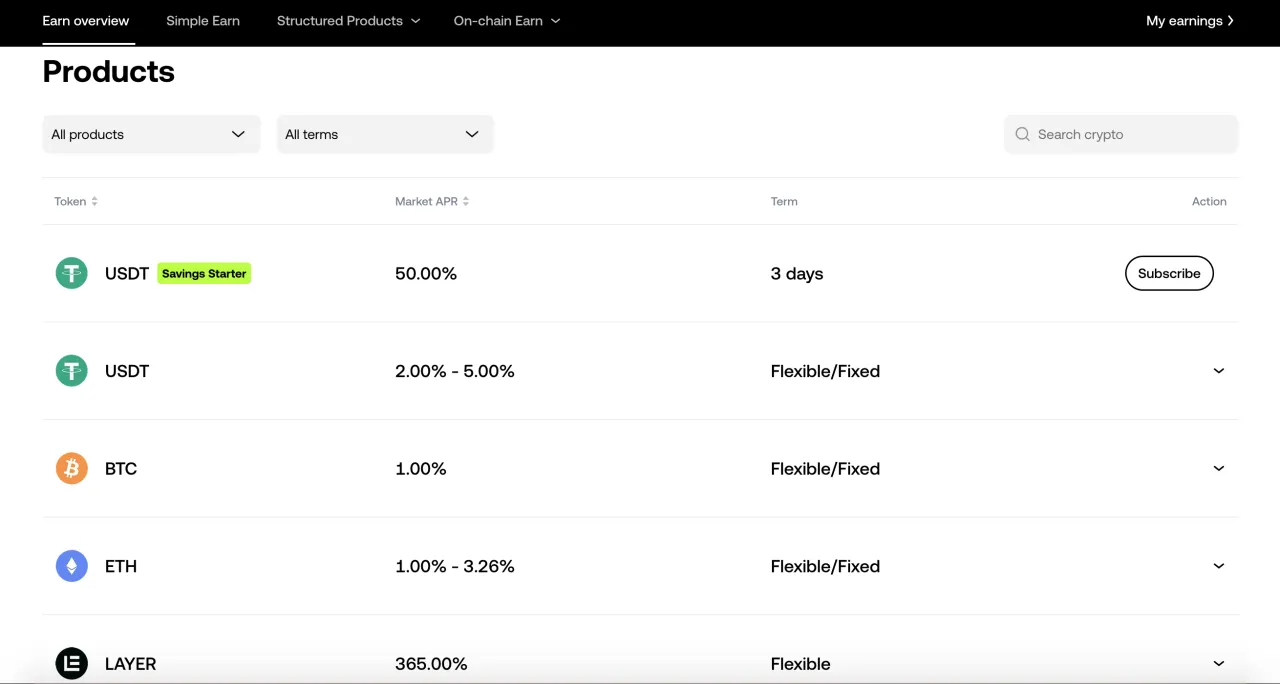The image size is (1280, 684).
Task: Click Flexible/Fixed term in BTC row
Action: pos(825,468)
